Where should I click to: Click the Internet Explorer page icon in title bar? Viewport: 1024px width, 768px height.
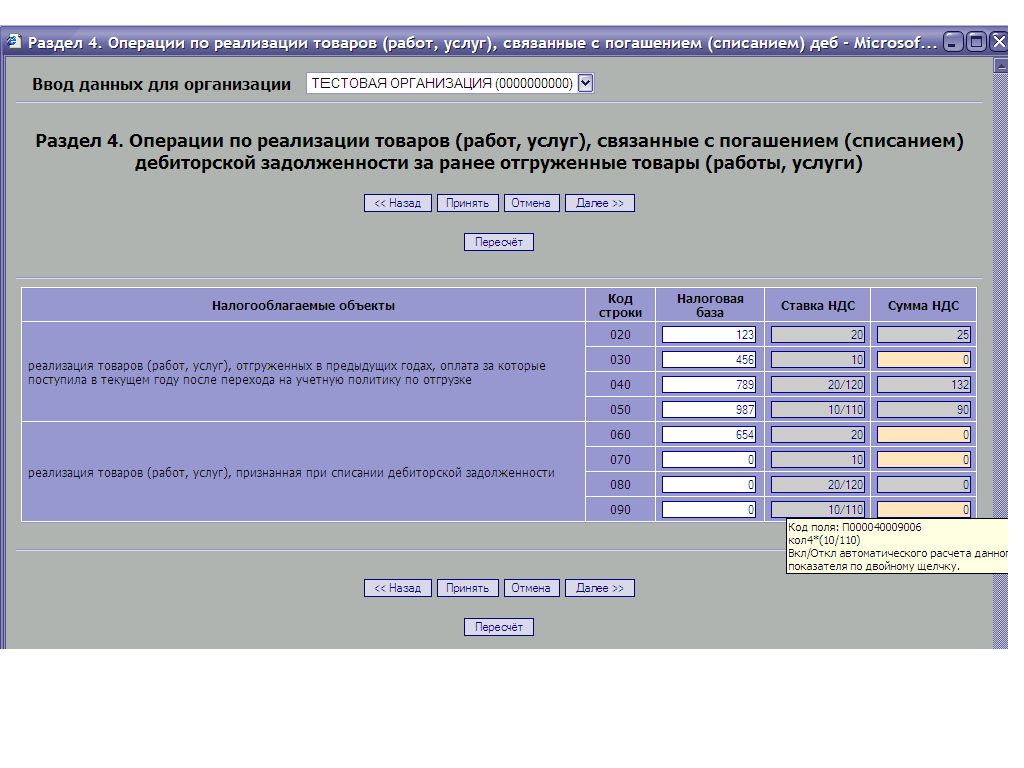(x=14, y=42)
